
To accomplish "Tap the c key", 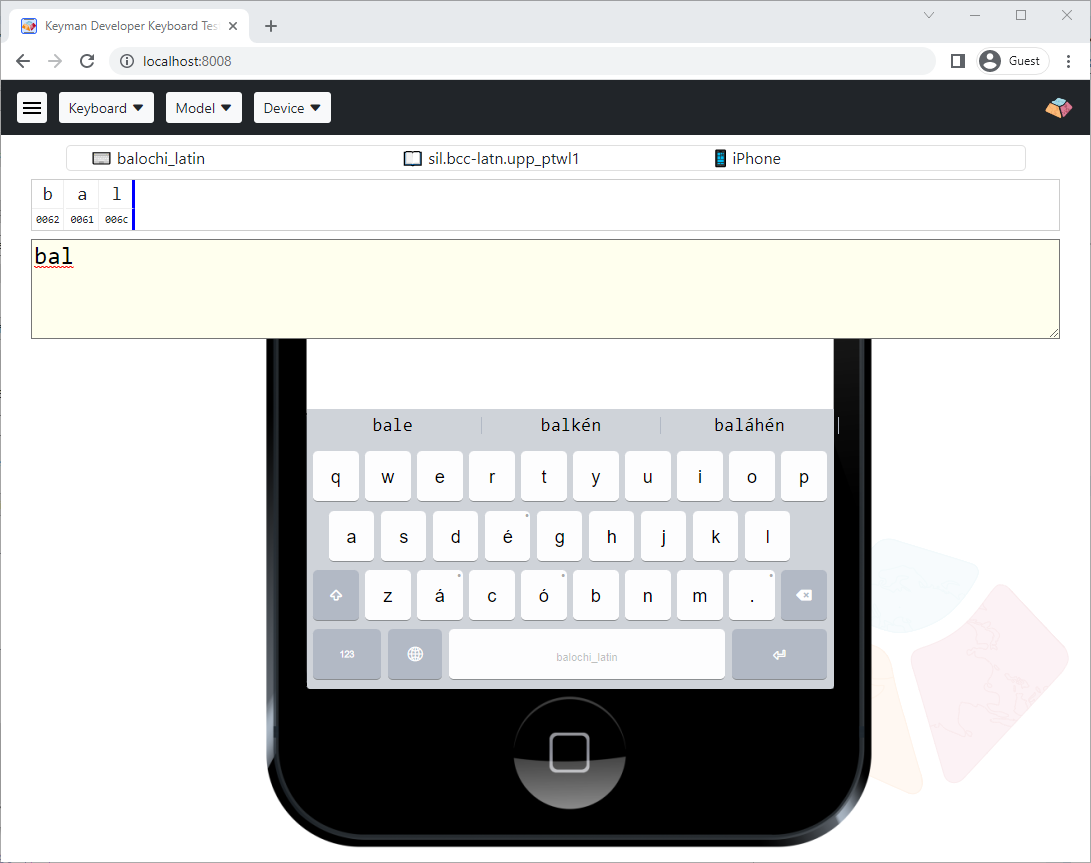I will (492, 596).
